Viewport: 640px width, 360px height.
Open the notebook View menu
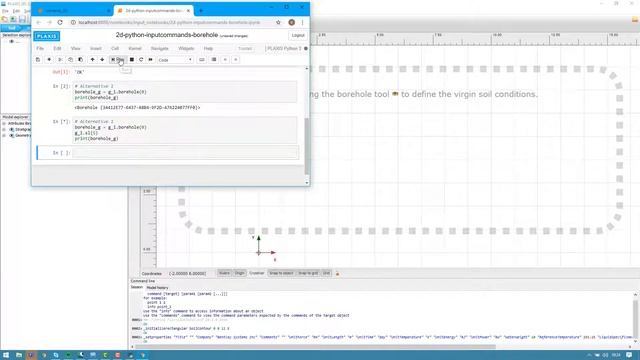pyautogui.click(x=76, y=49)
